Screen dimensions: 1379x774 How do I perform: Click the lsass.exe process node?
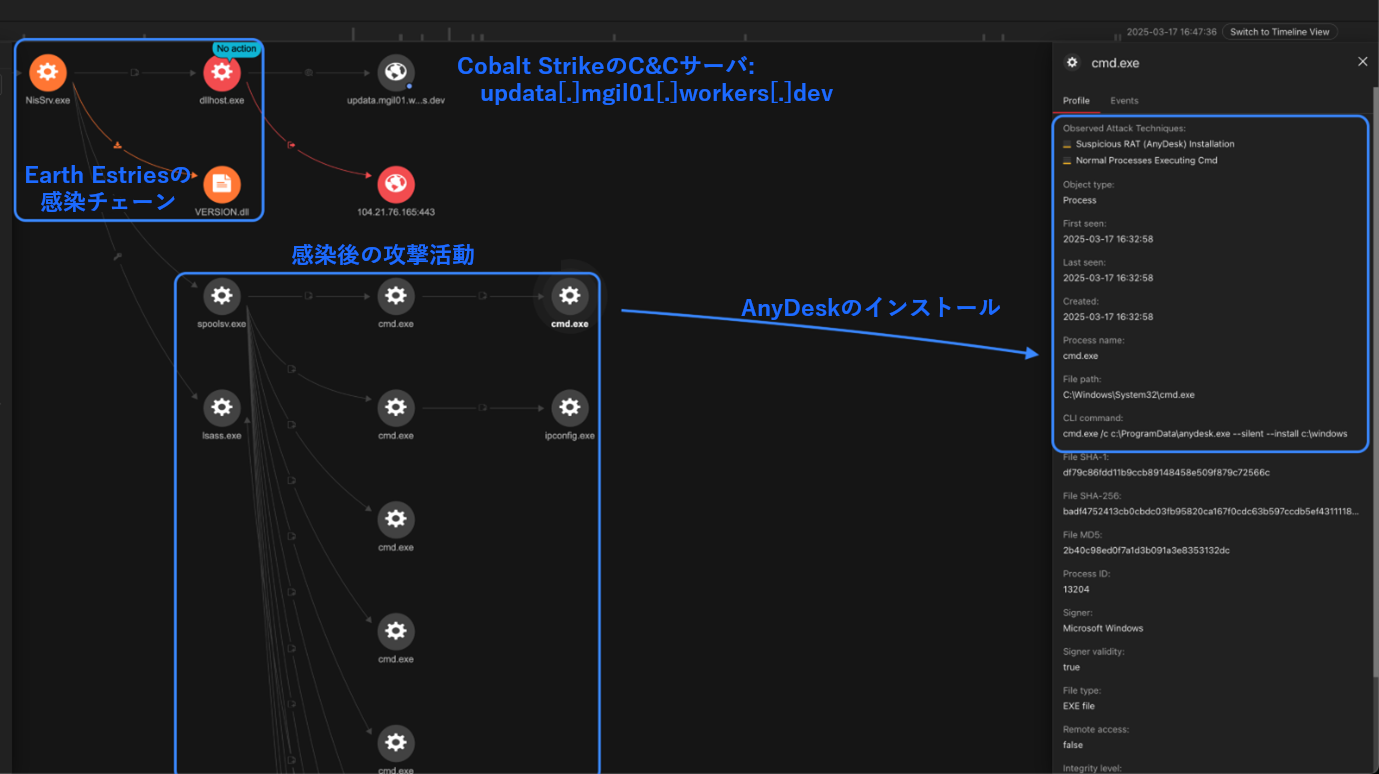pos(222,408)
